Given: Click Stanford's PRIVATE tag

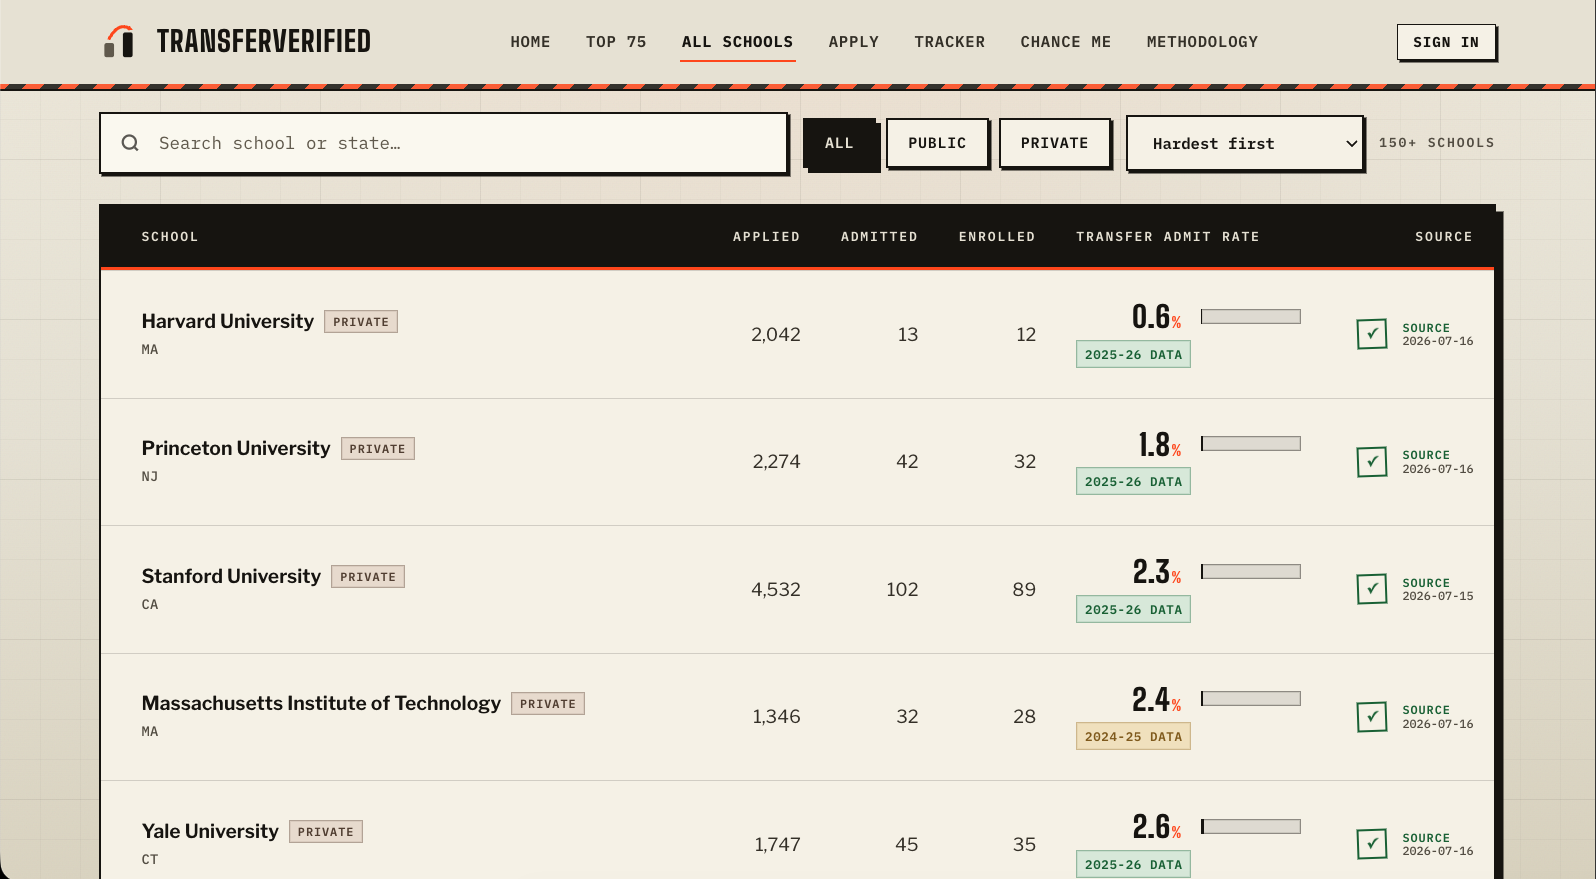Looking at the screenshot, I should [x=368, y=577].
